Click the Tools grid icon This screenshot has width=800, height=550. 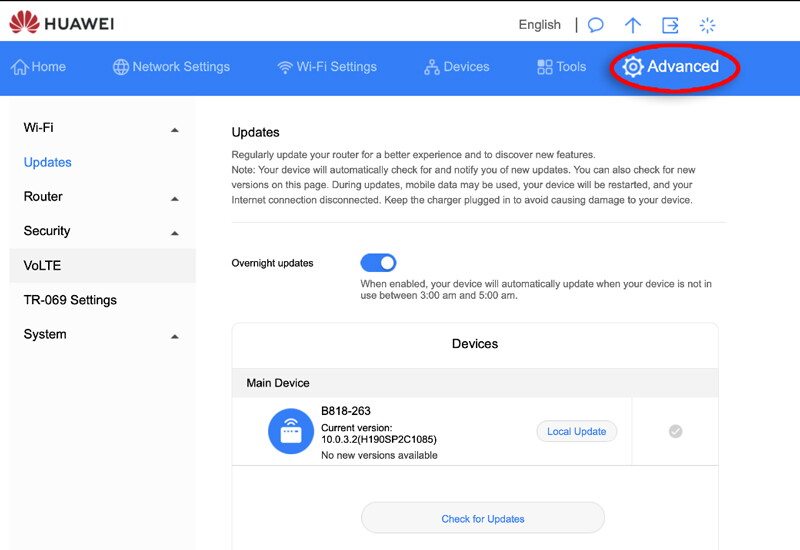[545, 67]
